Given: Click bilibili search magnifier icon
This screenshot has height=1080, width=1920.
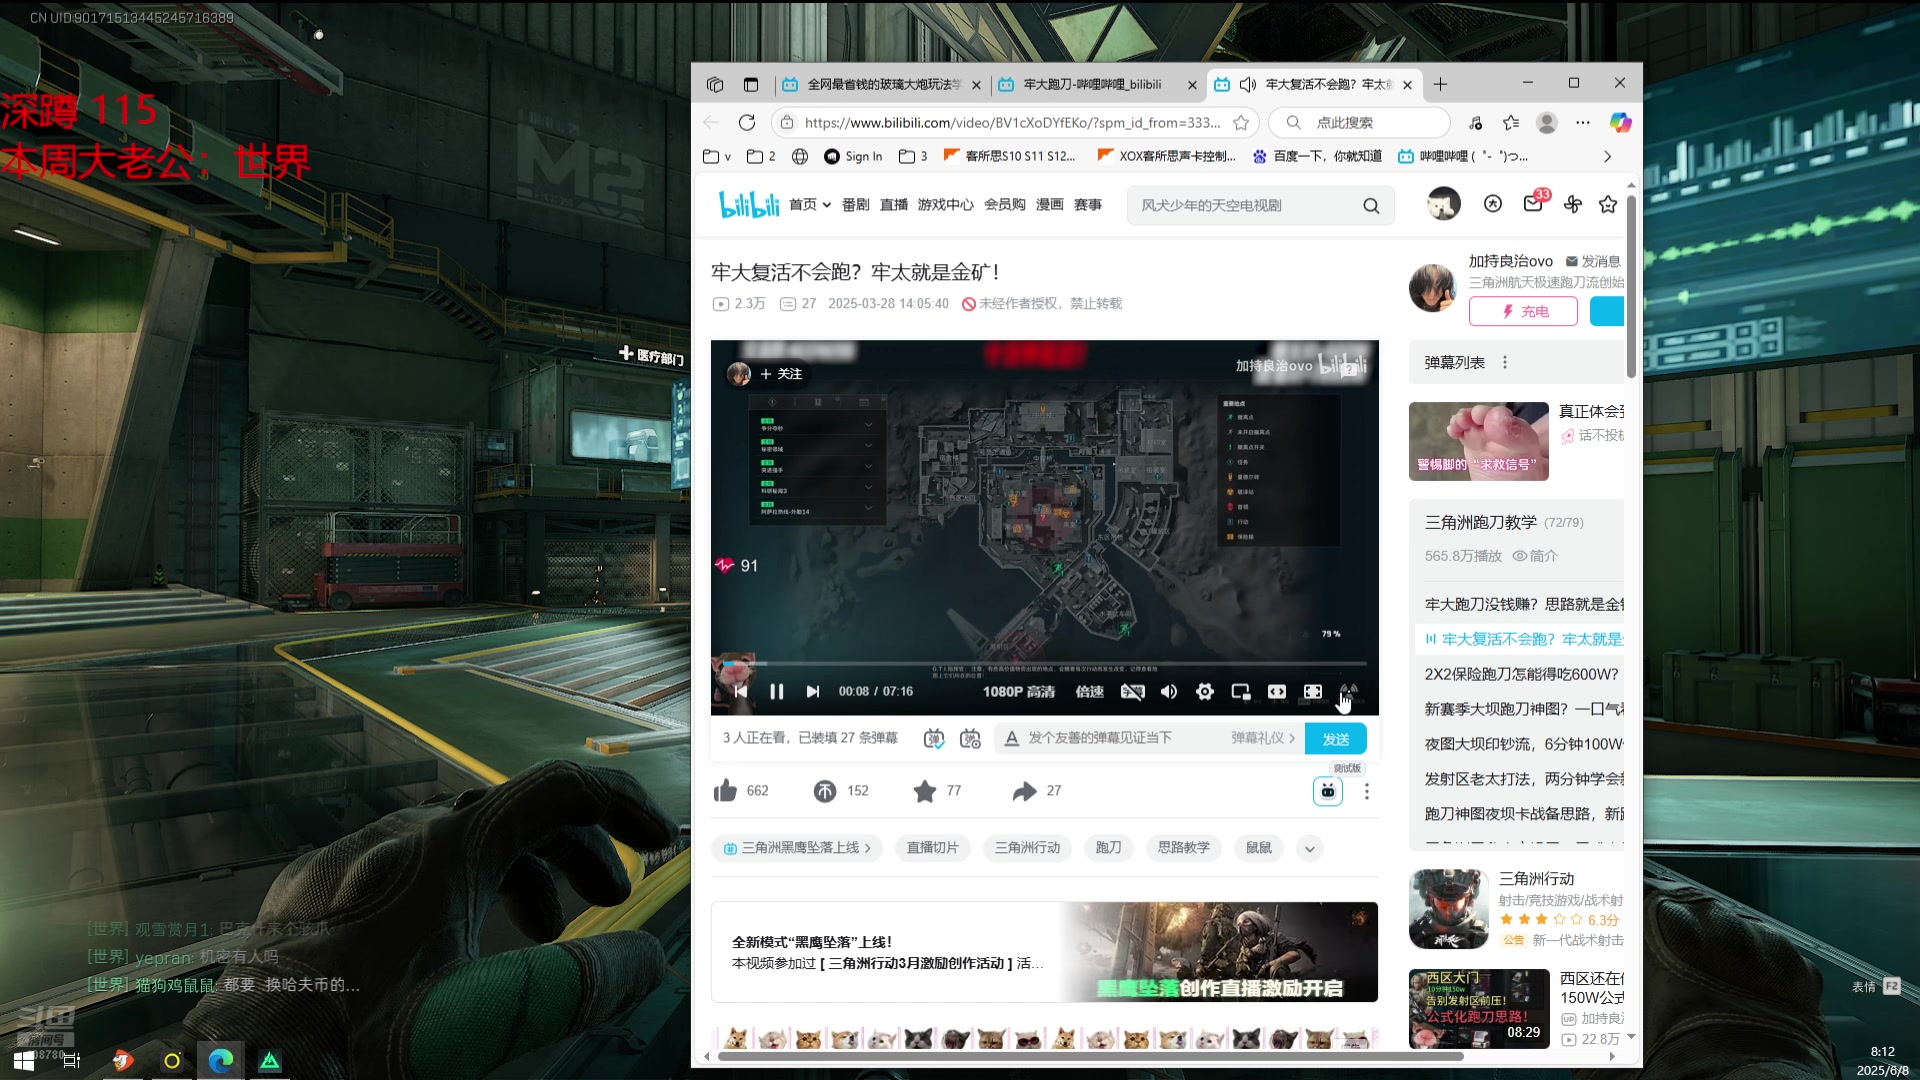Looking at the screenshot, I should tap(1371, 205).
